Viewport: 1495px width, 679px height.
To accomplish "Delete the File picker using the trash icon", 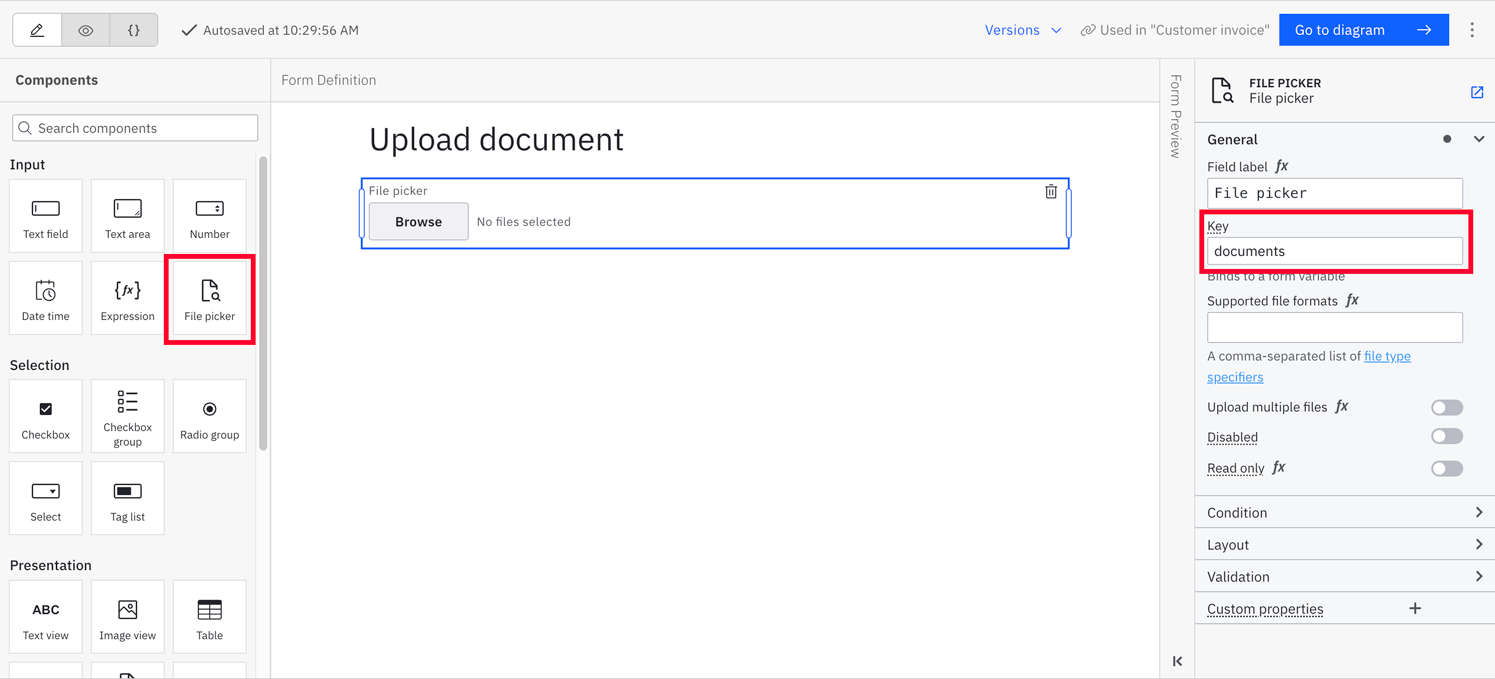I will [x=1051, y=191].
